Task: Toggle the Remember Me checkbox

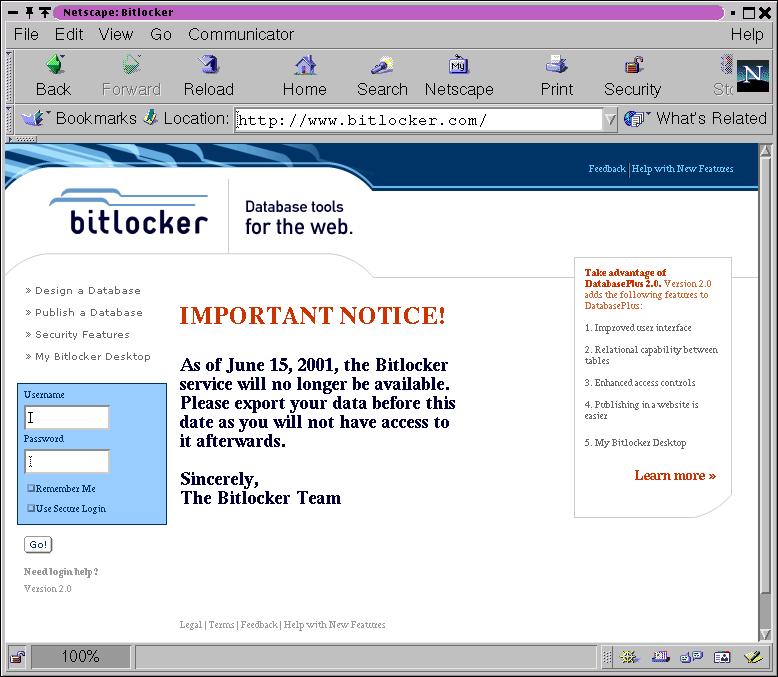Action: (x=31, y=488)
